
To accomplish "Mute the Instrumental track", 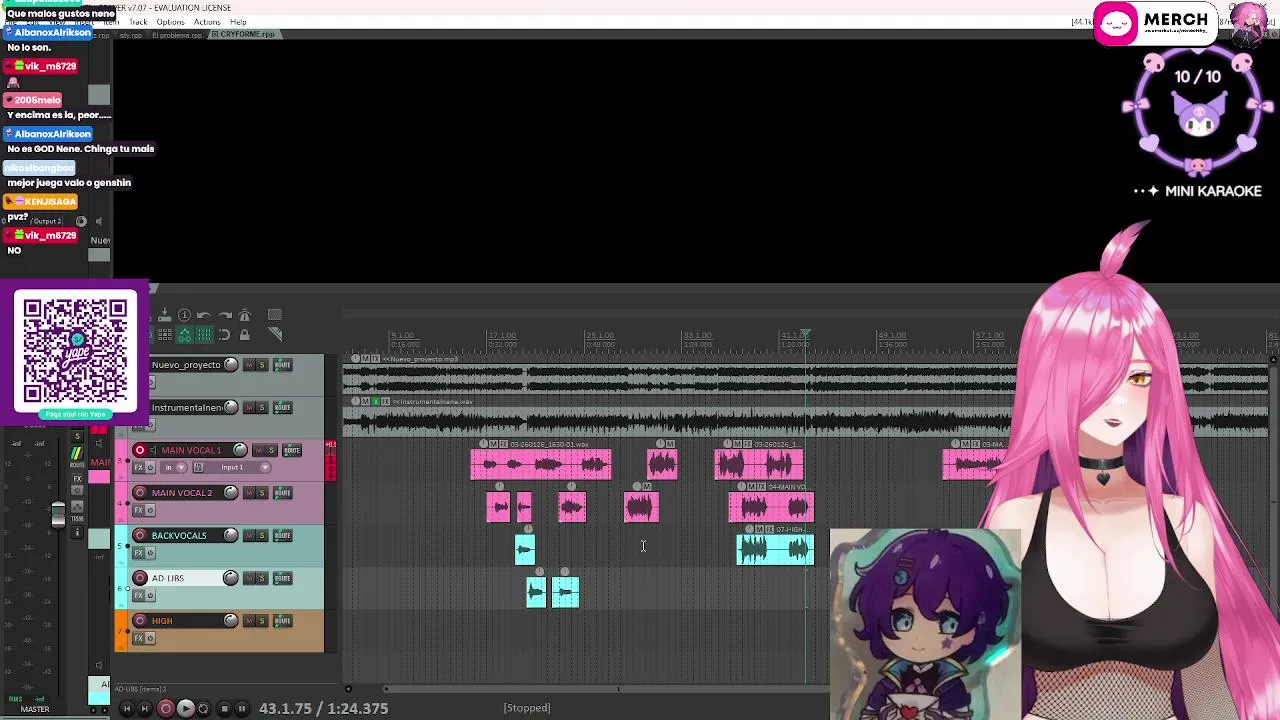I will pyautogui.click(x=249, y=407).
